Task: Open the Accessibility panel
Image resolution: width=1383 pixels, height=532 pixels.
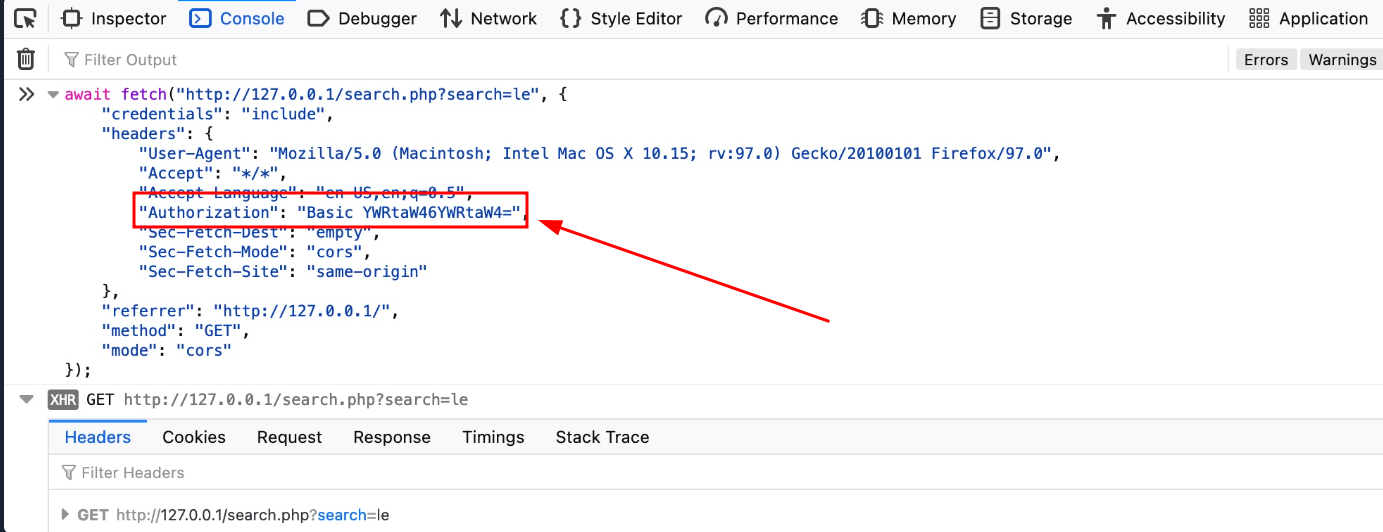Action: tap(1161, 18)
